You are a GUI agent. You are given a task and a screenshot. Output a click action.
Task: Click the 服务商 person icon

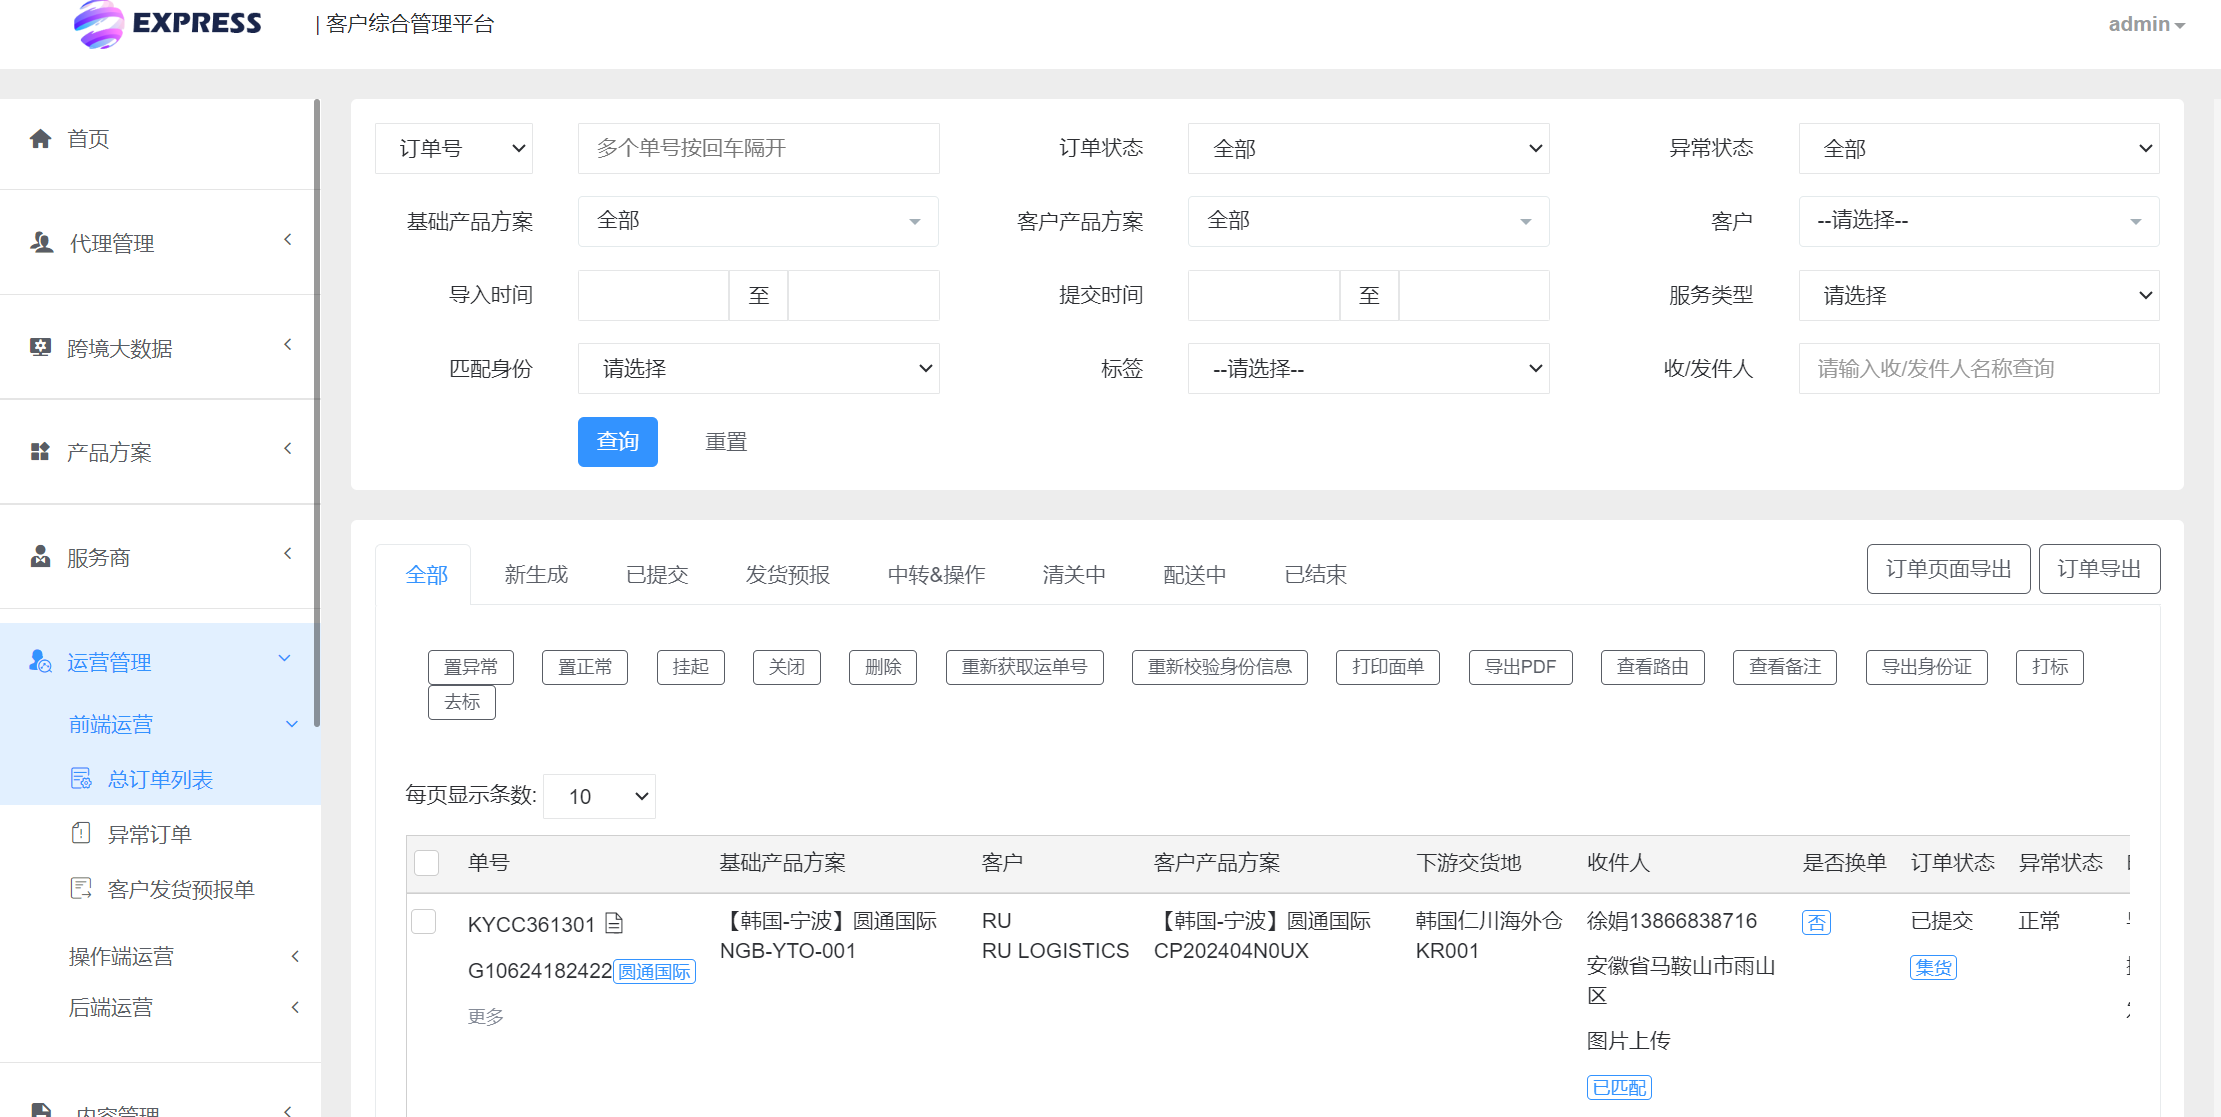pos(40,557)
